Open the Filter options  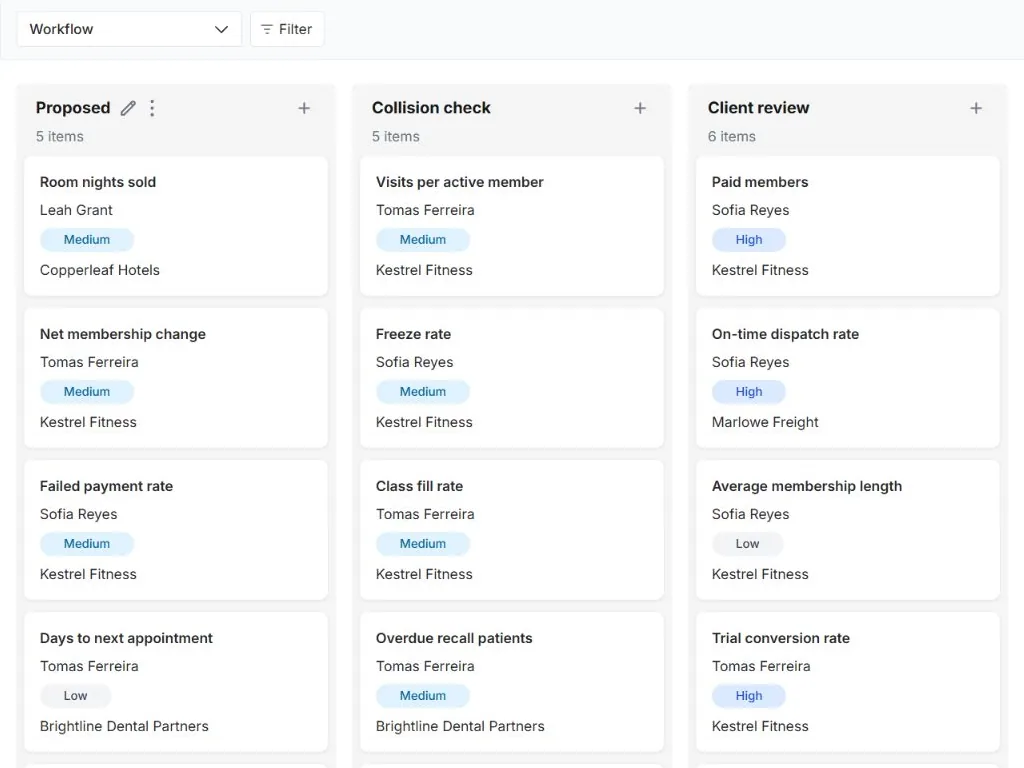coord(287,29)
